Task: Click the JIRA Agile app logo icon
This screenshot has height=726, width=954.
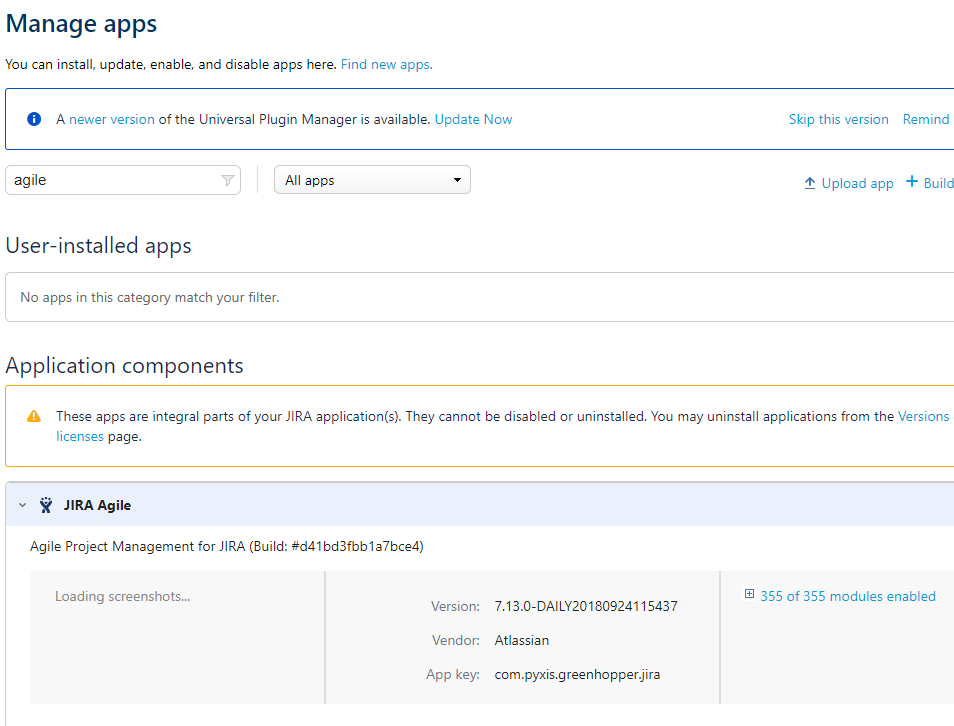Action: [46, 505]
